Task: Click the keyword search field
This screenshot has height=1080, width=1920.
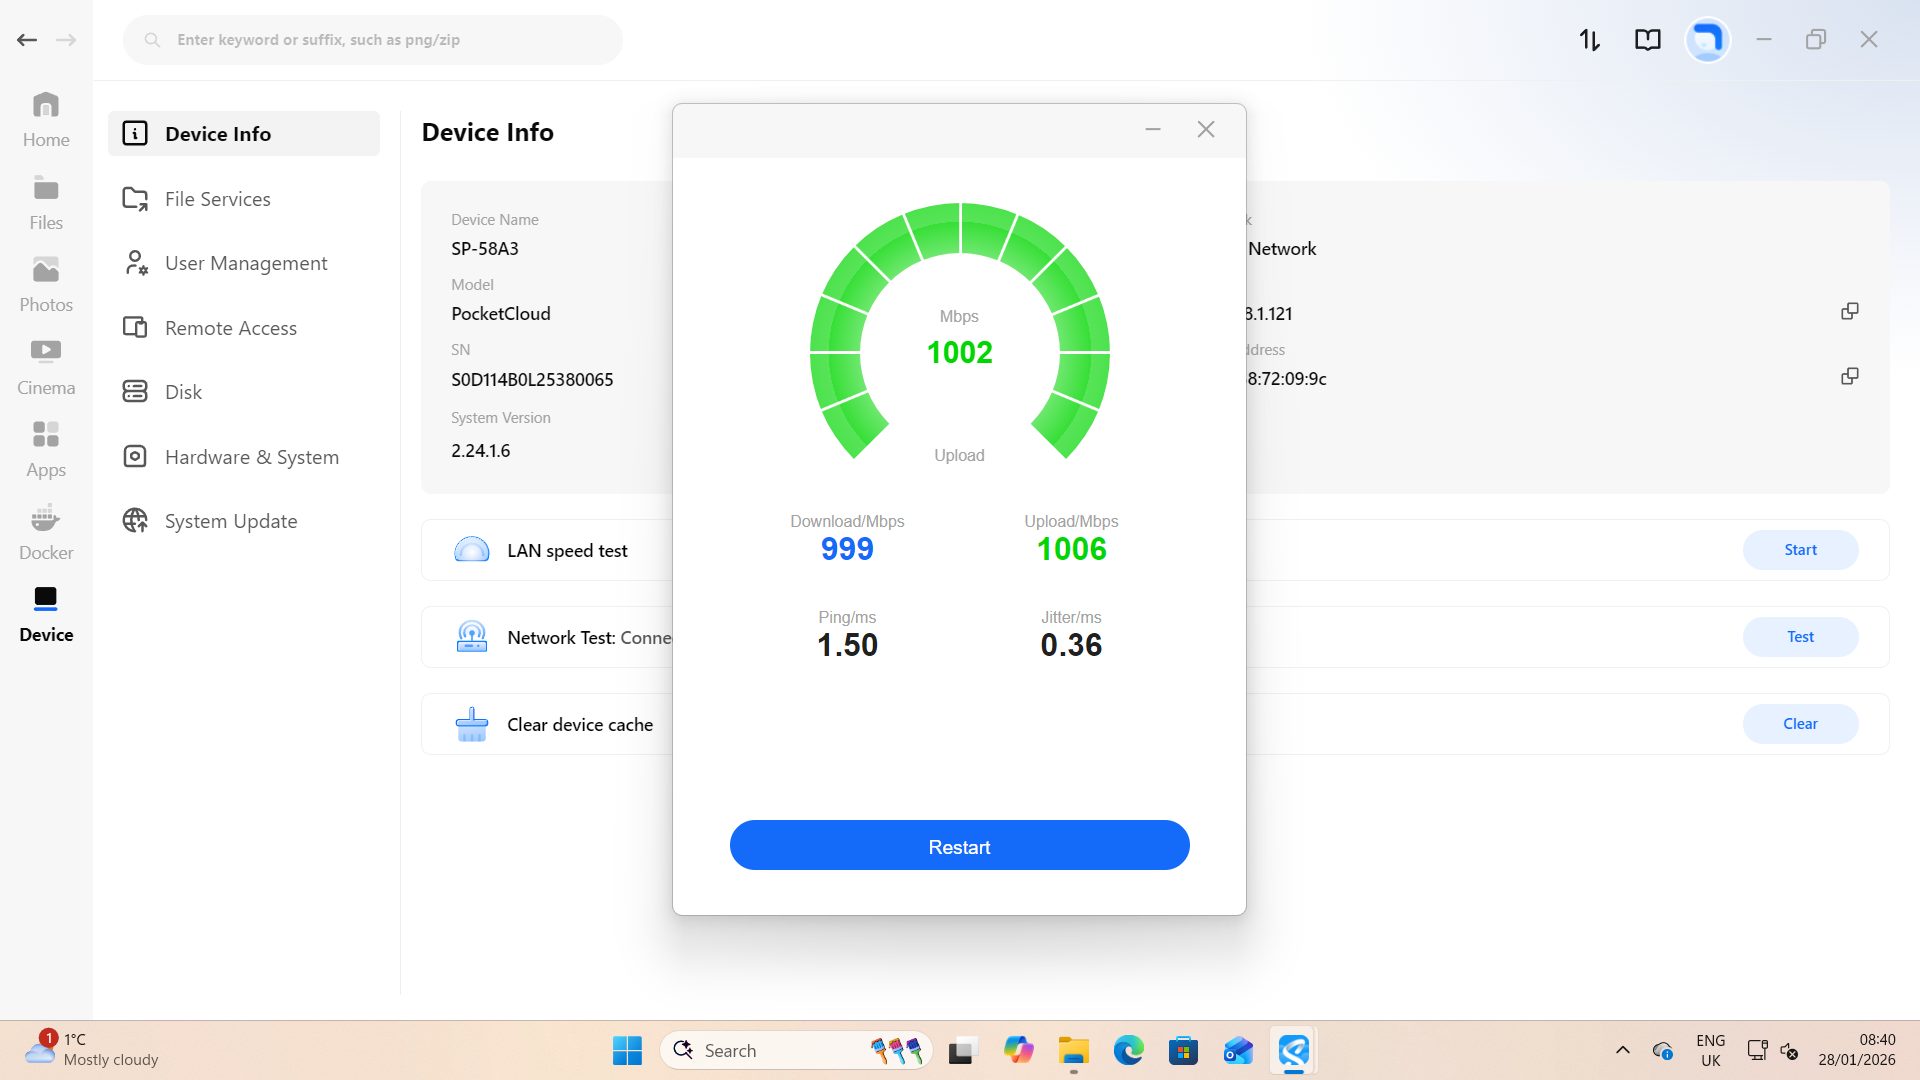Action: [x=372, y=39]
